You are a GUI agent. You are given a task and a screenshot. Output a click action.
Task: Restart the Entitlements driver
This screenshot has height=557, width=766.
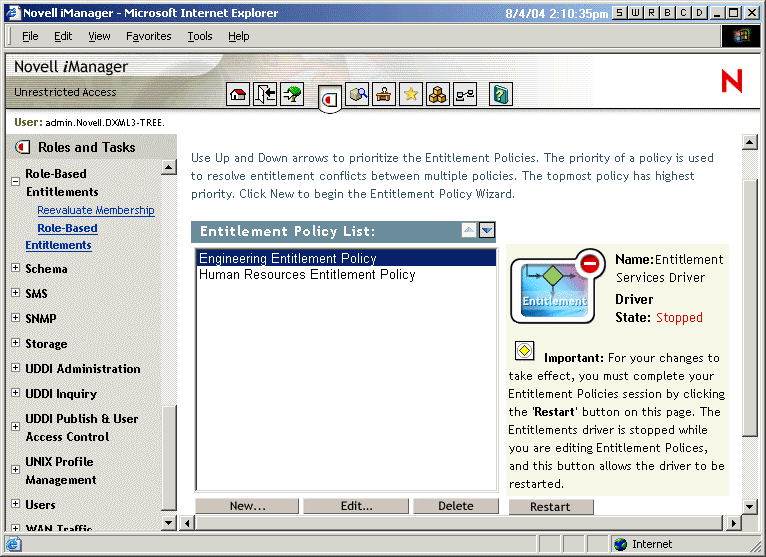point(551,507)
